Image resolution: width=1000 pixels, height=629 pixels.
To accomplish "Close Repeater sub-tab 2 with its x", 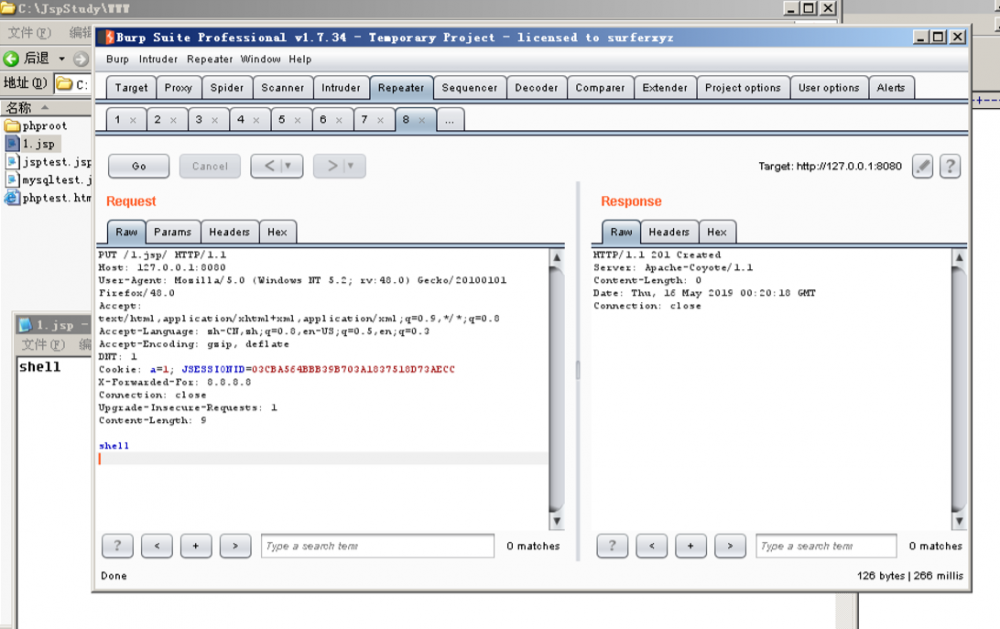I will click(x=173, y=120).
